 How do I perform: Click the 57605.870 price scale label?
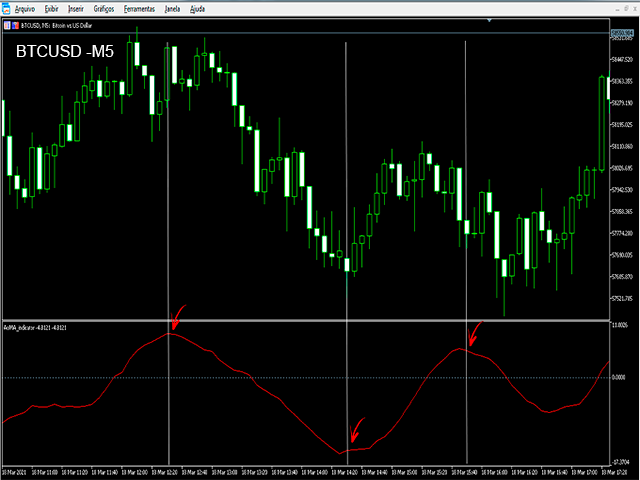(x=622, y=277)
